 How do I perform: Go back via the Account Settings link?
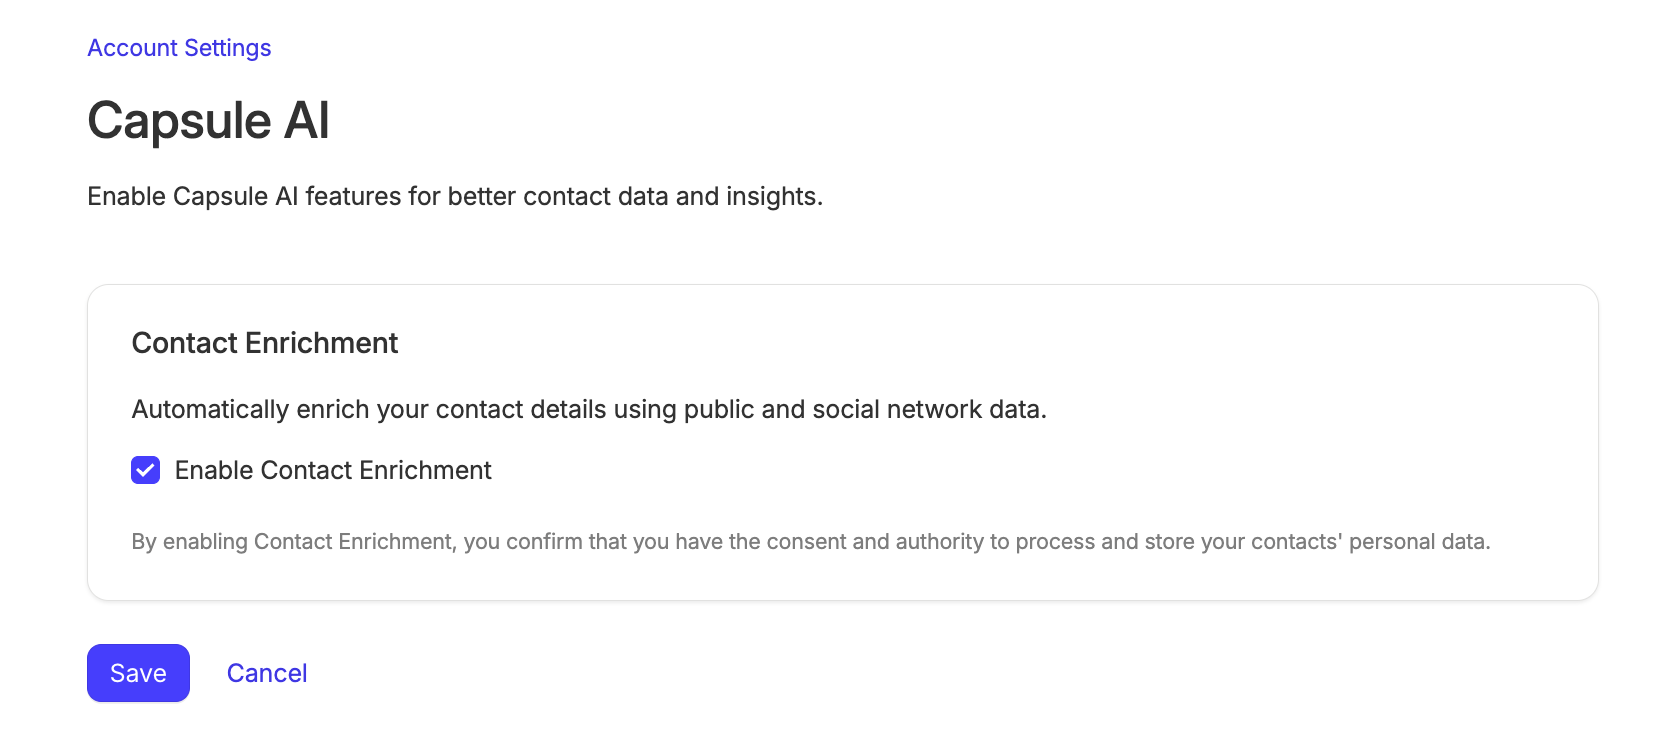pos(179,48)
